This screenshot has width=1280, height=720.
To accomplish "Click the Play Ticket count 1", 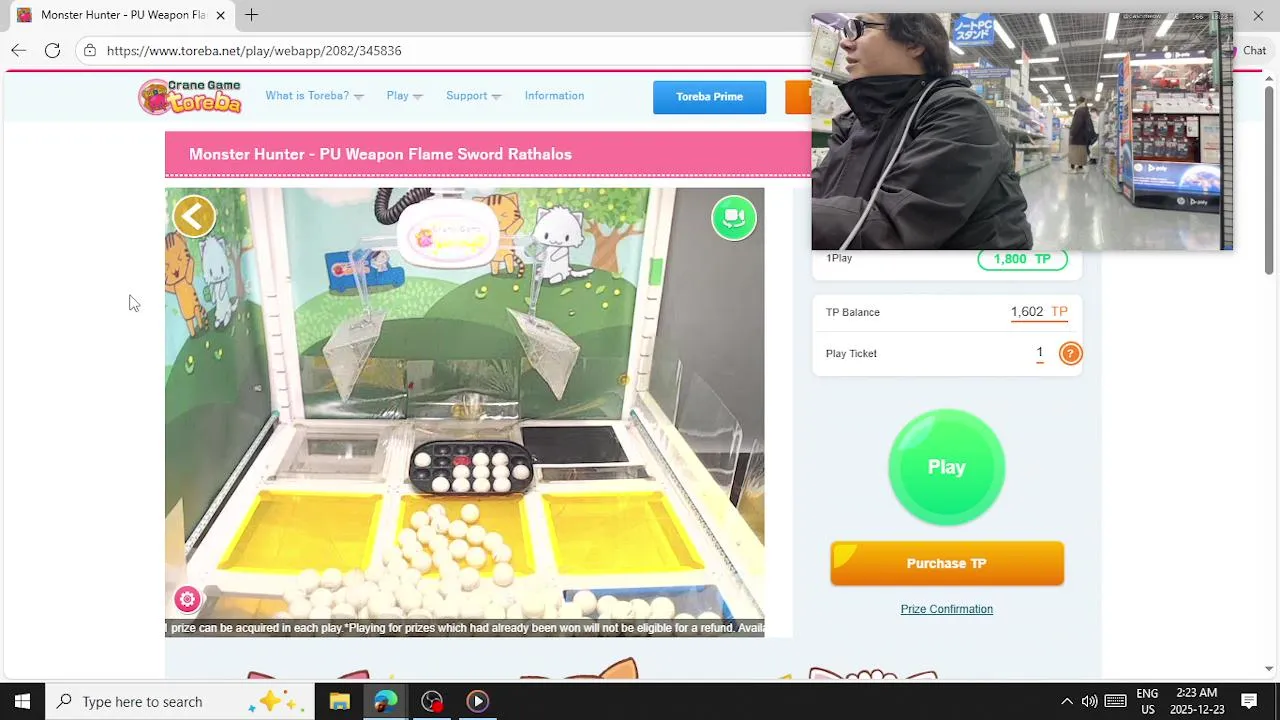I will (x=1040, y=353).
